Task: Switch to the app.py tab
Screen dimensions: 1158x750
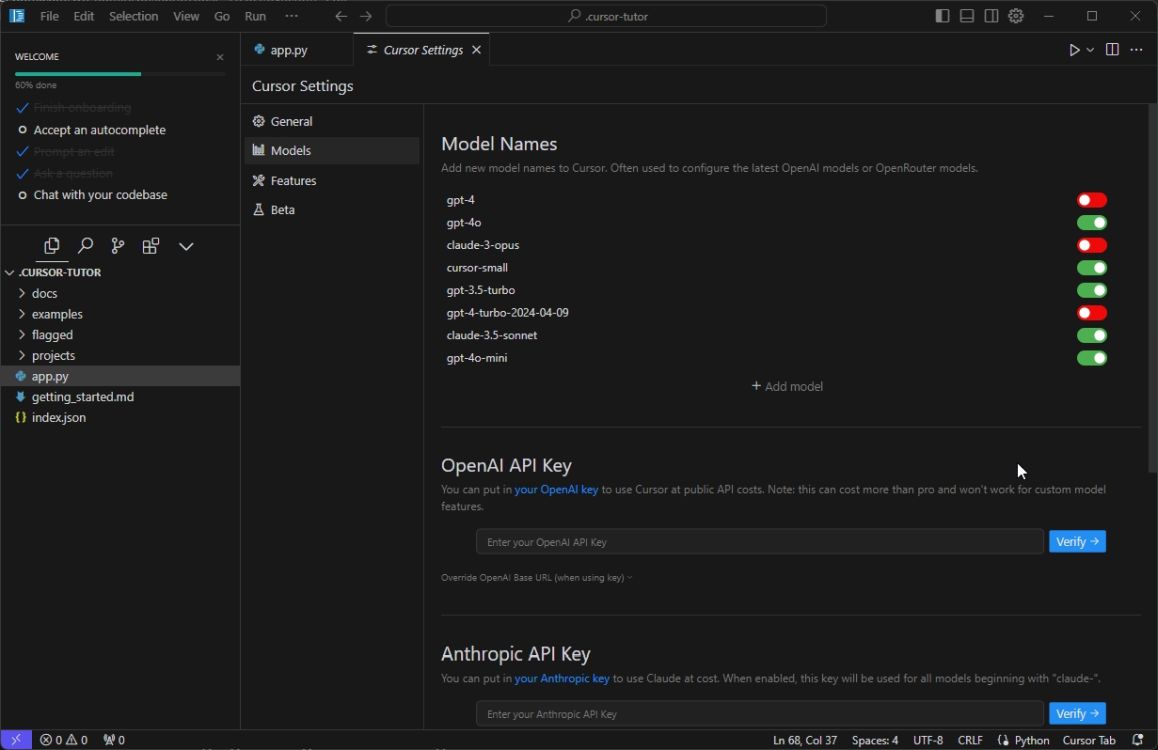Action: [289, 50]
